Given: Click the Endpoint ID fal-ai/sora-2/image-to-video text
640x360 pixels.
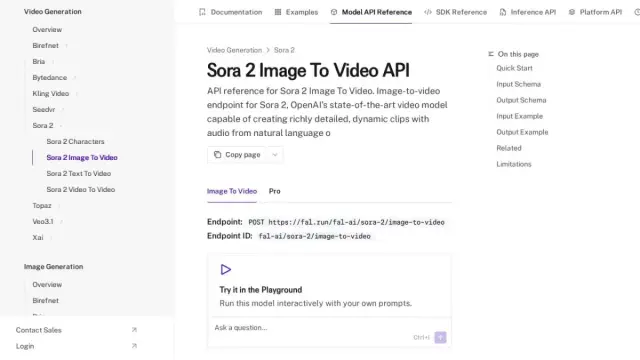Looking at the screenshot, I should pyautogui.click(x=315, y=236).
